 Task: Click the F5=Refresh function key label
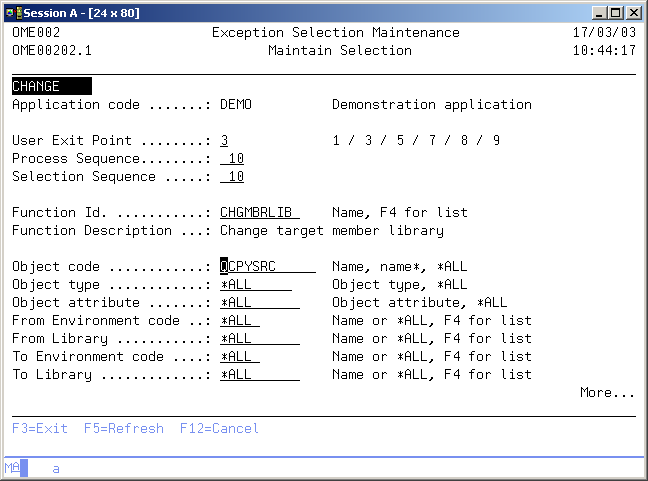click(124, 429)
